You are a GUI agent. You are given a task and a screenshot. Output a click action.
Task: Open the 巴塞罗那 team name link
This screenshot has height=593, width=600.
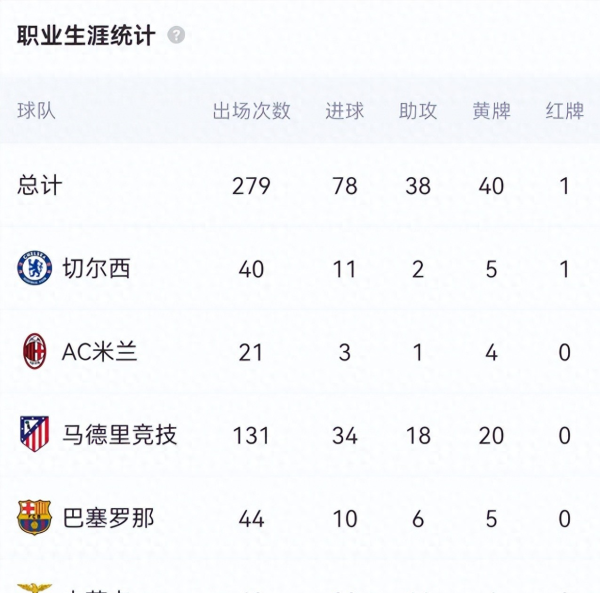click(108, 518)
